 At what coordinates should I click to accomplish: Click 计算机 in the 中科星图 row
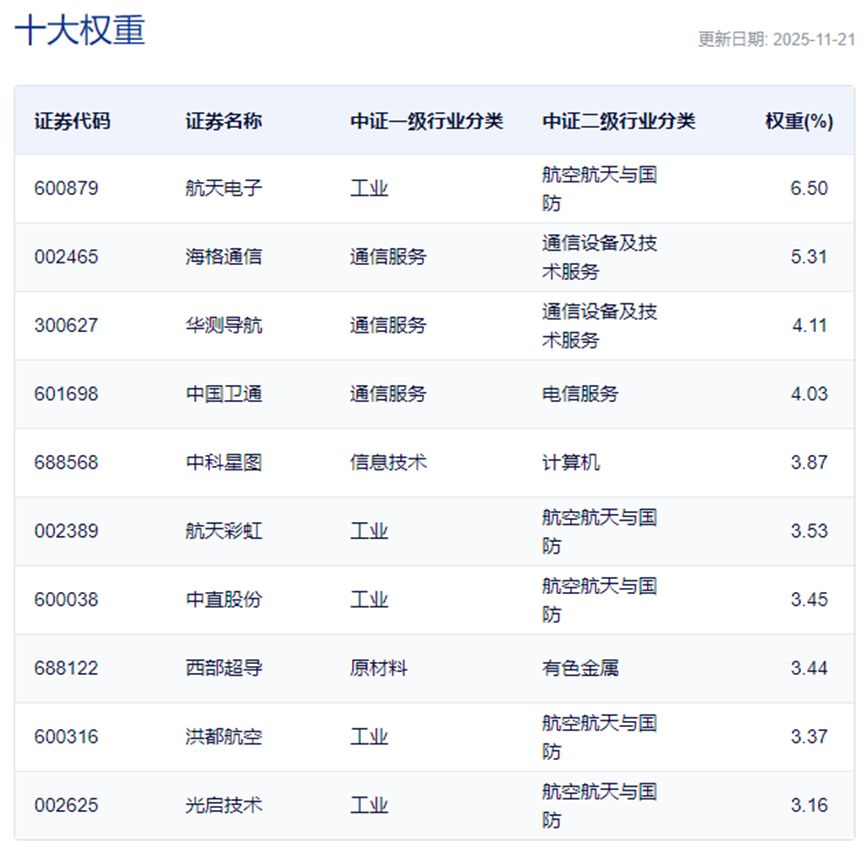click(x=571, y=462)
